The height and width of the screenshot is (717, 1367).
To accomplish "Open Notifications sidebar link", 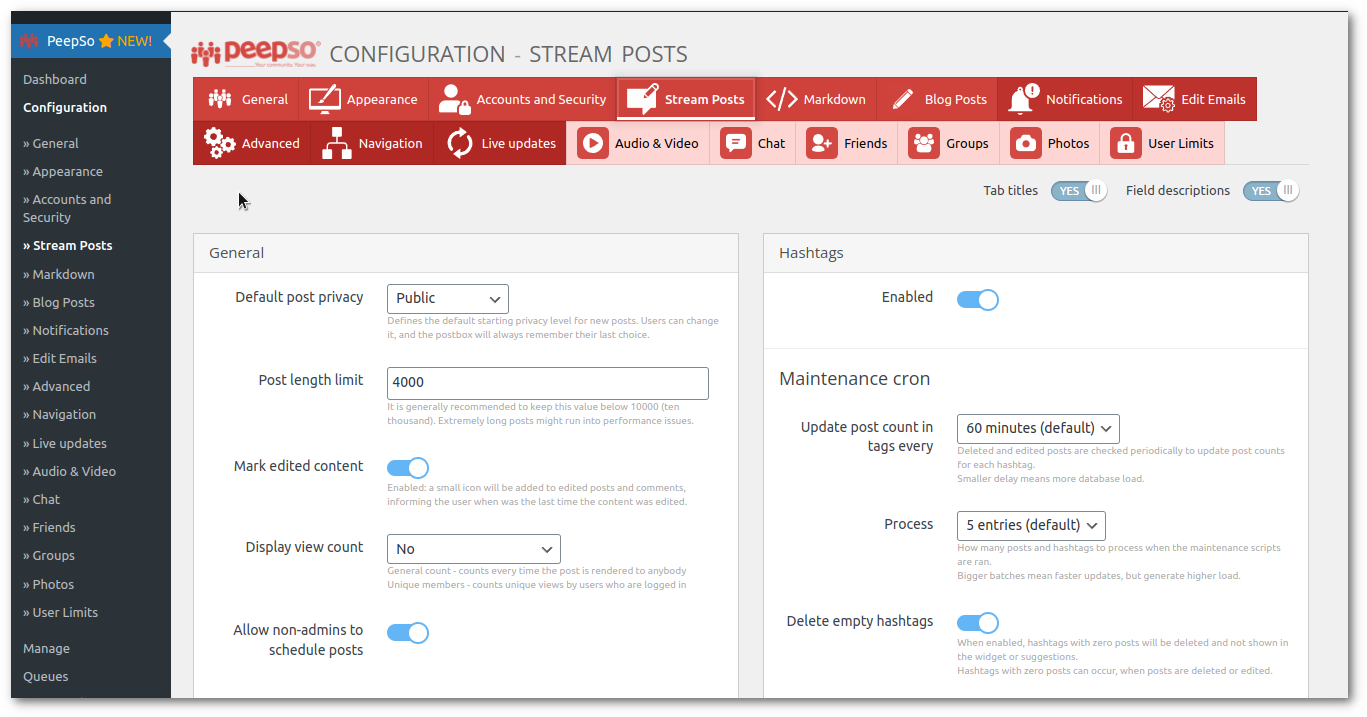I will [66, 330].
